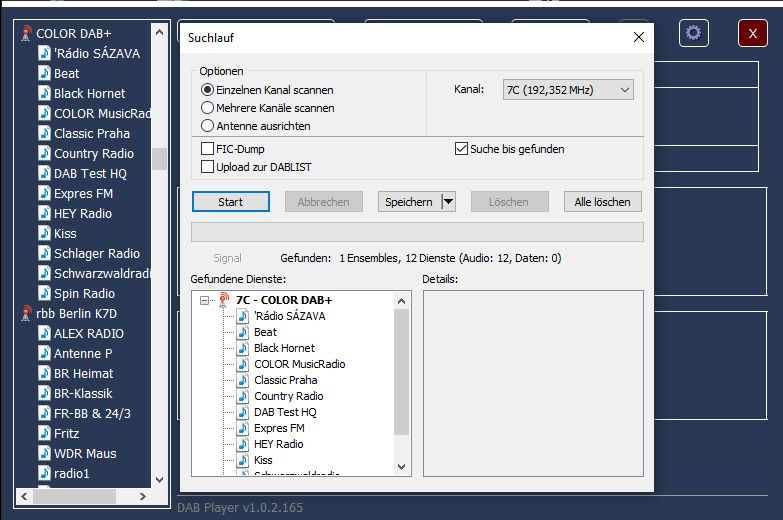The width and height of the screenshot is (783, 520).
Task: Open the Kanal 7C (192,352 MHz) dropdown
Action: pyautogui.click(x=568, y=90)
